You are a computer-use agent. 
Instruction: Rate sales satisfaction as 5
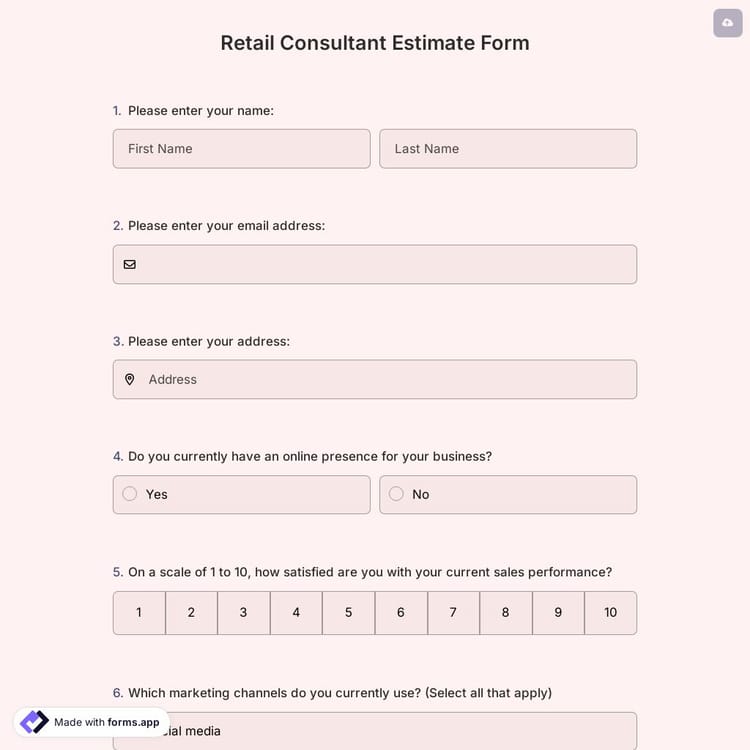[348, 612]
